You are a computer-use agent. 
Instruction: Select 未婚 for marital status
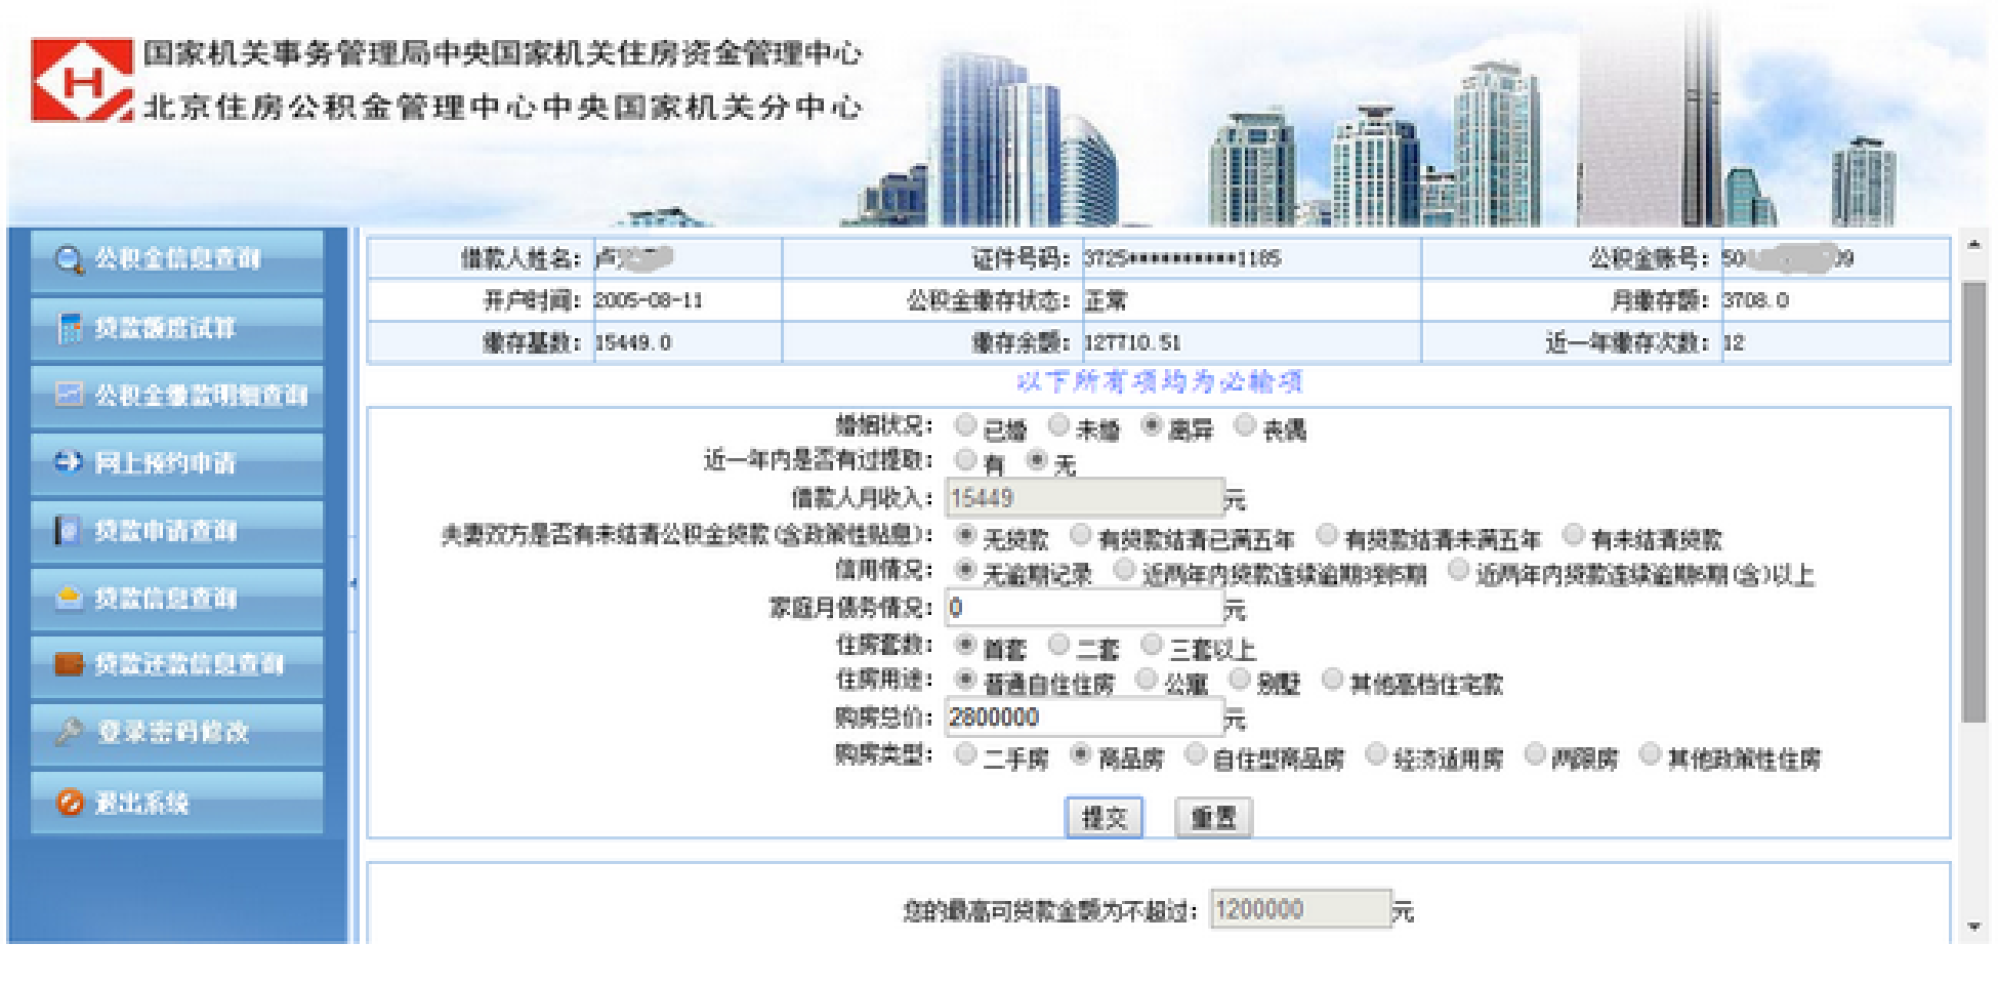[x=1058, y=426]
